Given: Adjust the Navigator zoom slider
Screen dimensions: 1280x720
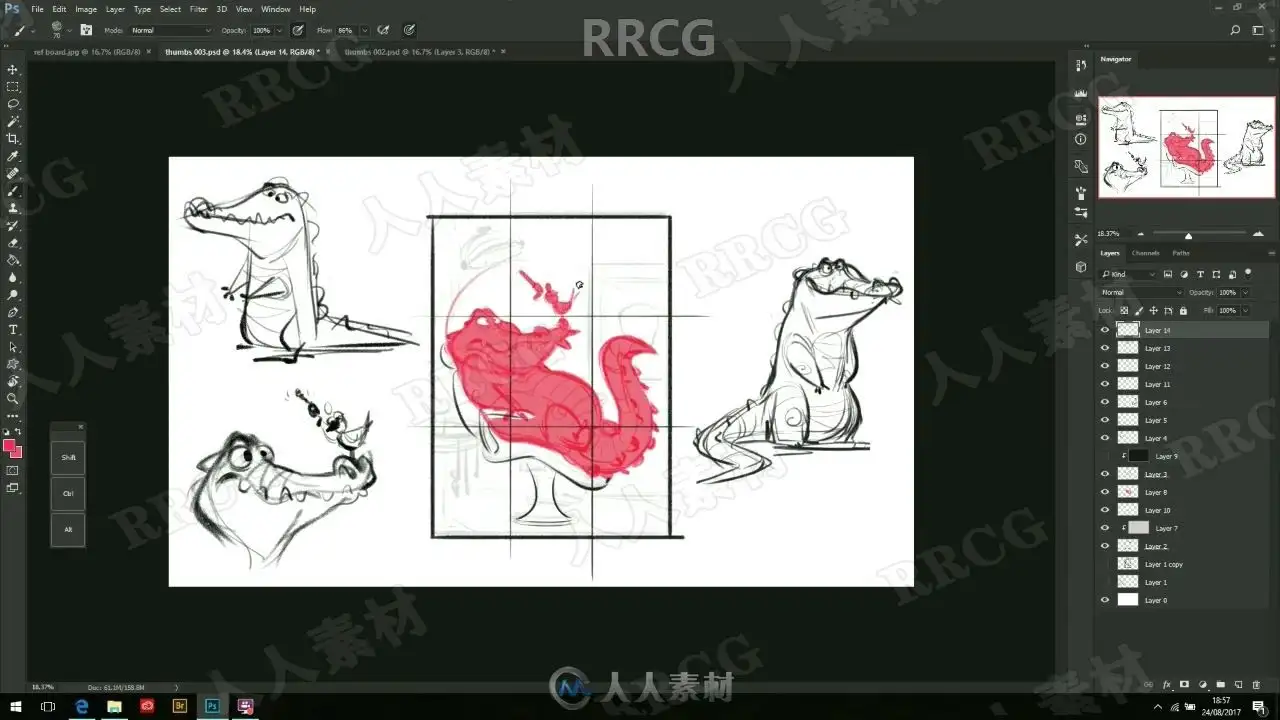Looking at the screenshot, I should (1188, 236).
